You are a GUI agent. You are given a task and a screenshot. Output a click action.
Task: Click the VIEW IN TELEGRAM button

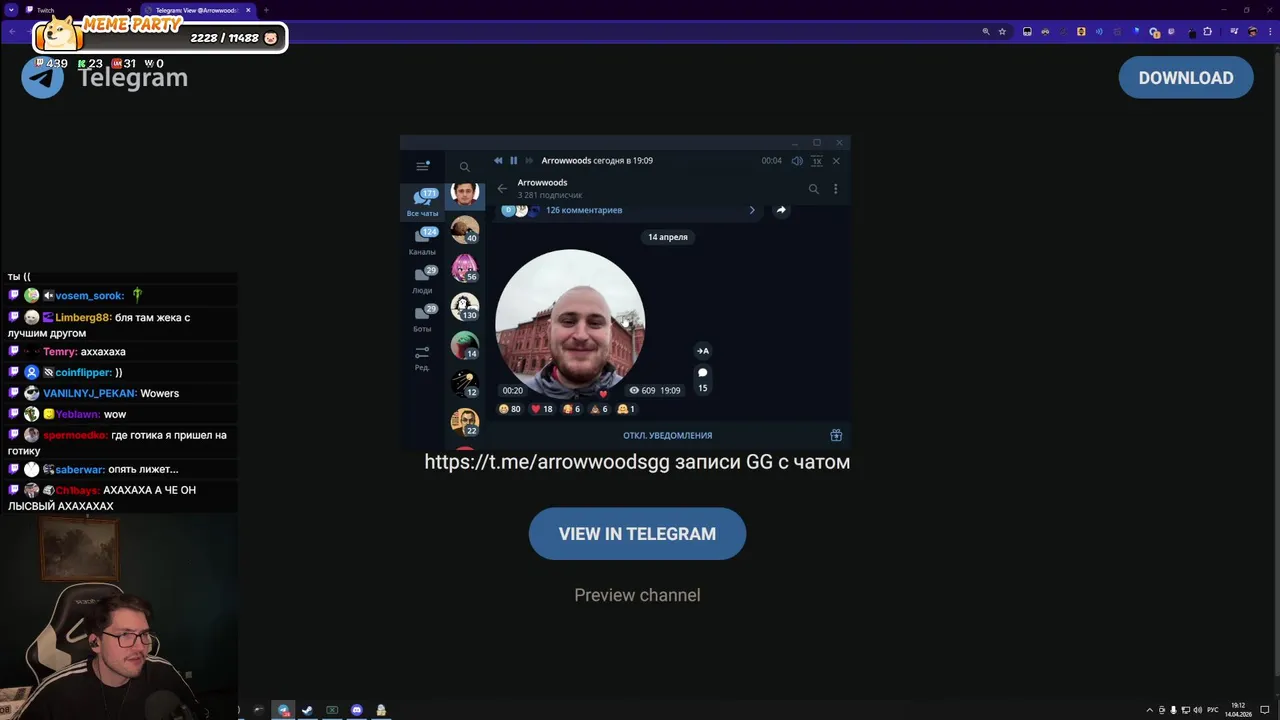637,534
